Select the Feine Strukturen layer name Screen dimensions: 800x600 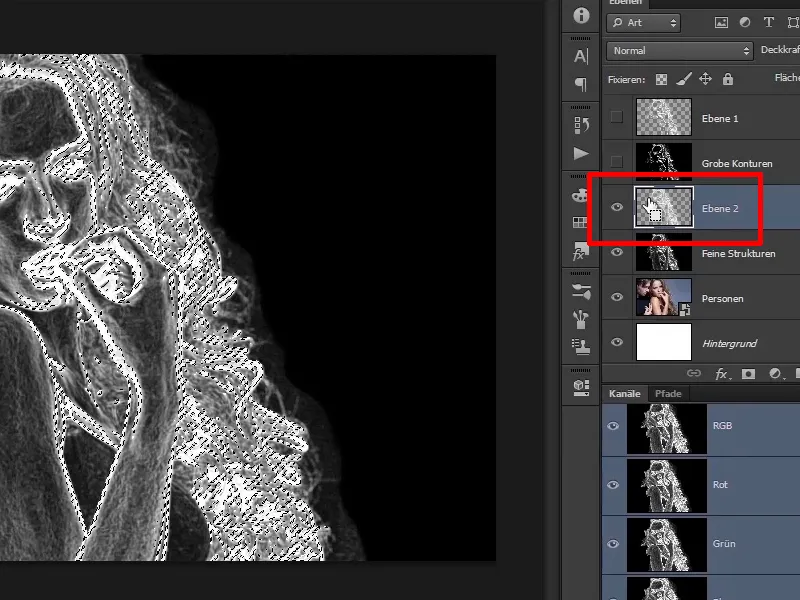coord(738,253)
